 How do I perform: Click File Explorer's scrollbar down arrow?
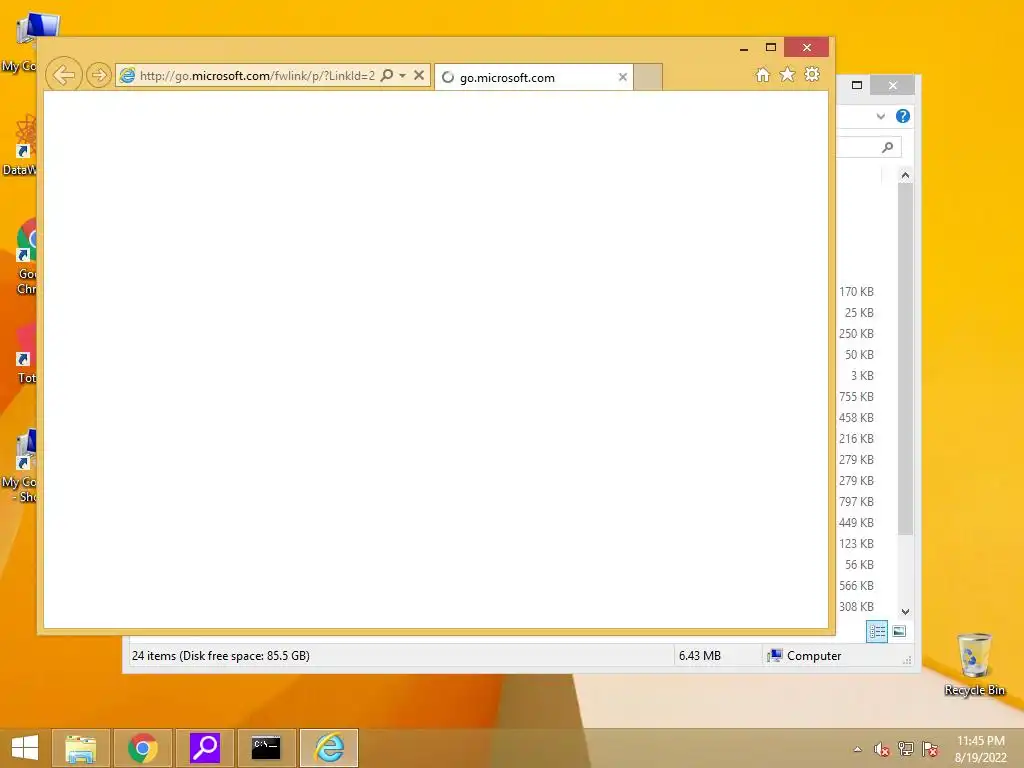point(905,611)
